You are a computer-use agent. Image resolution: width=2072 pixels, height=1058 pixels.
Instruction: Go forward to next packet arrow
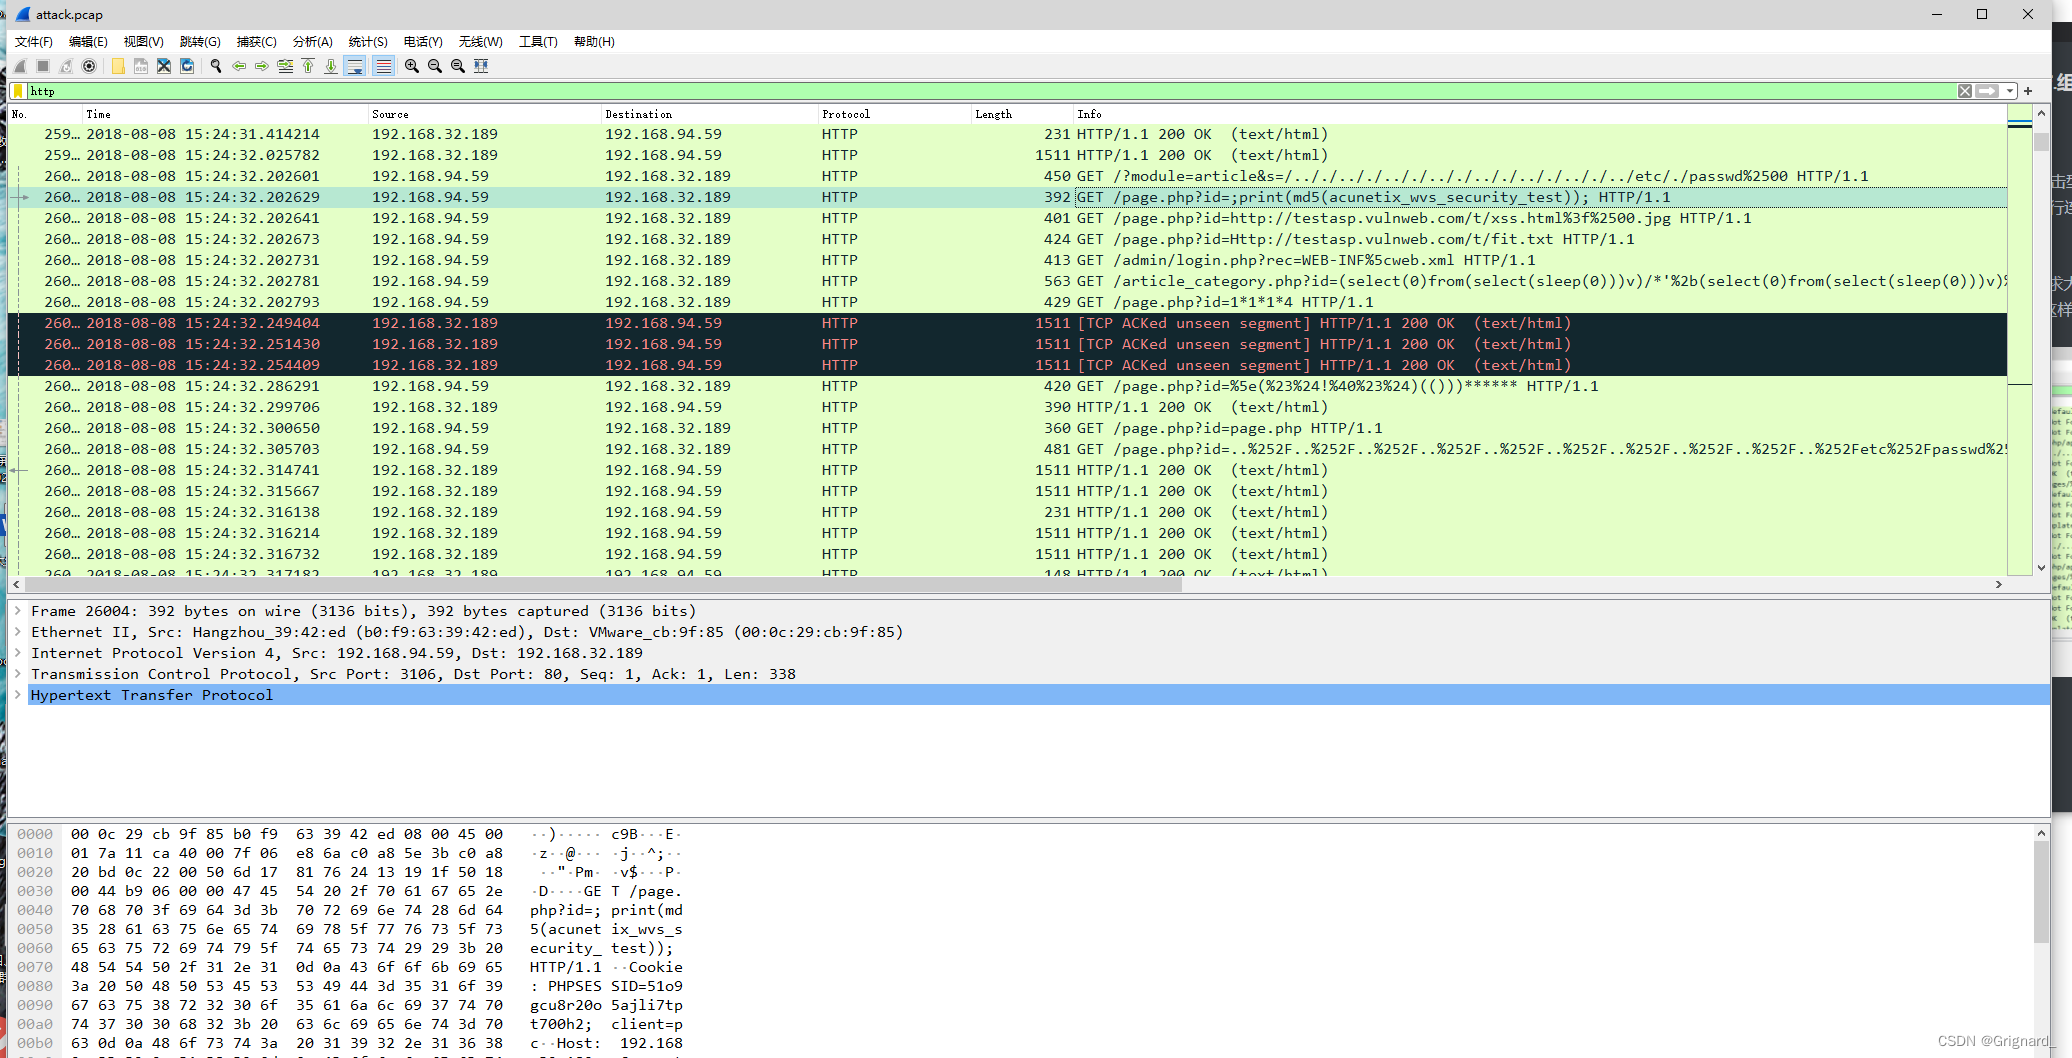coord(262,66)
